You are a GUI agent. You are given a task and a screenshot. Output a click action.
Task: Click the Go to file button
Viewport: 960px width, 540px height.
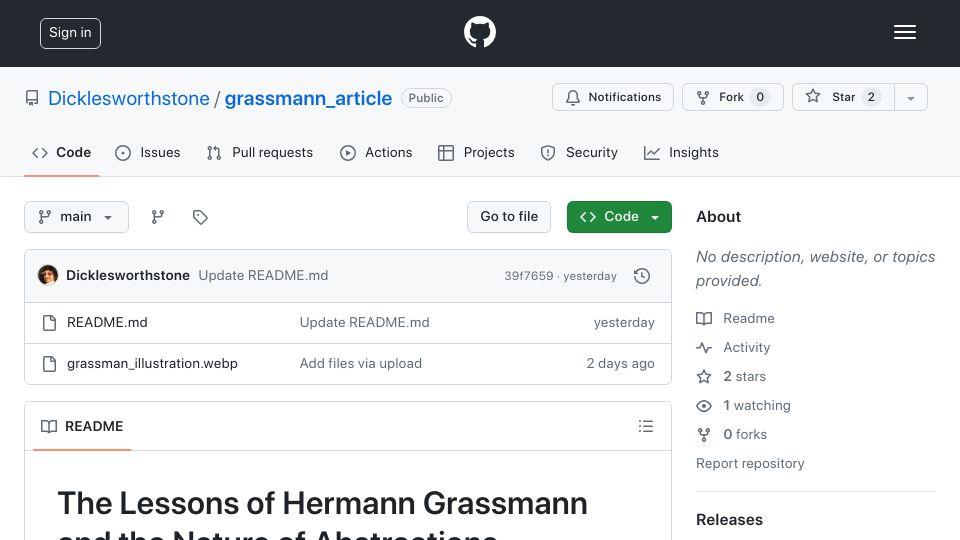click(509, 217)
